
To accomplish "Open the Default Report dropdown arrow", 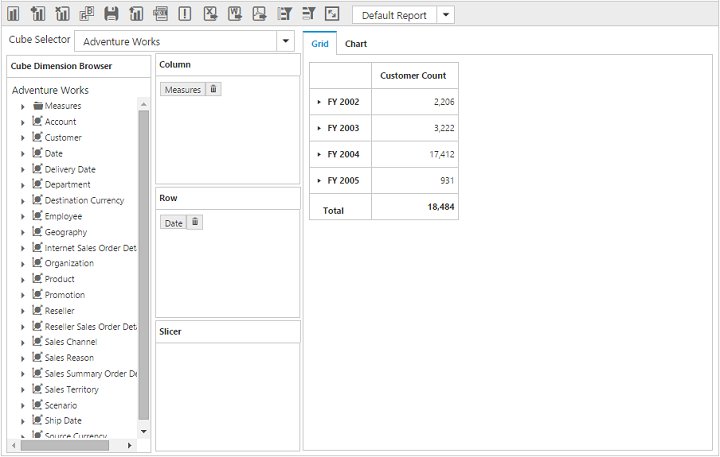I will point(445,15).
